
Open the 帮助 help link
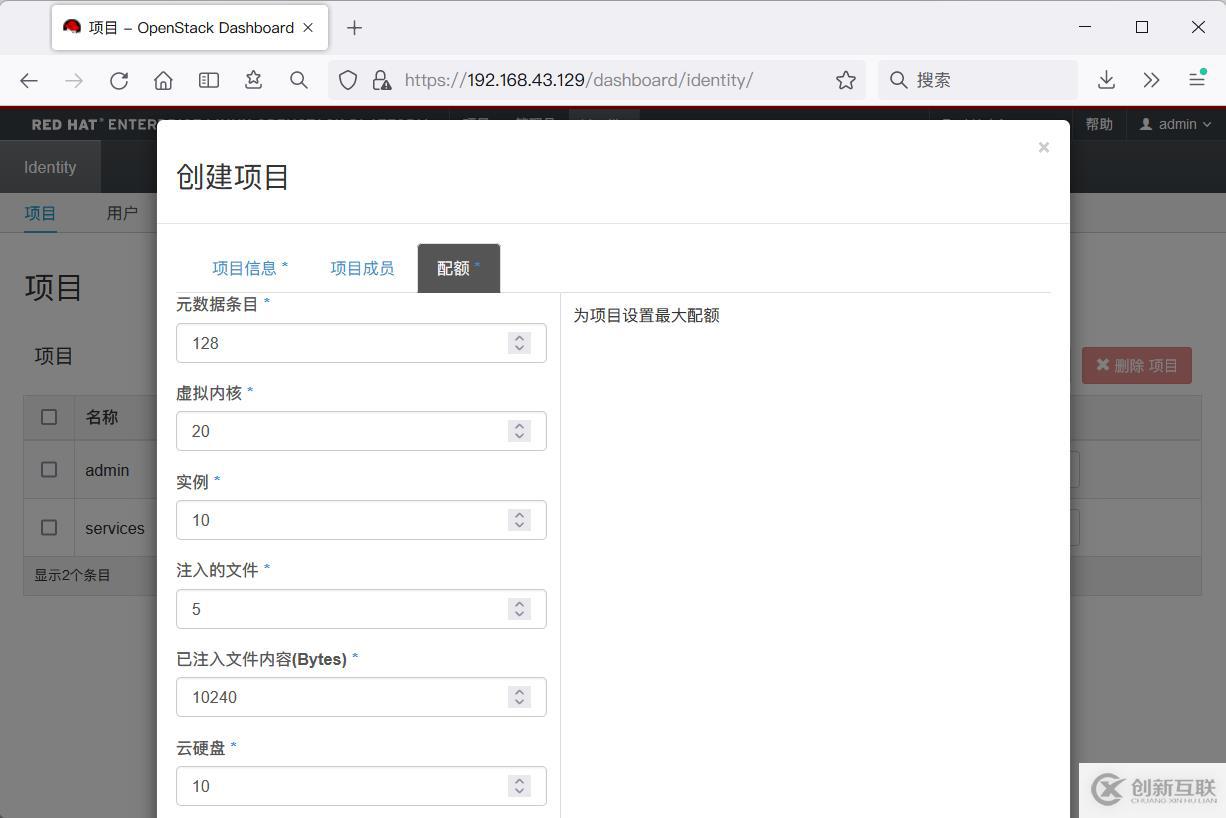point(1099,124)
